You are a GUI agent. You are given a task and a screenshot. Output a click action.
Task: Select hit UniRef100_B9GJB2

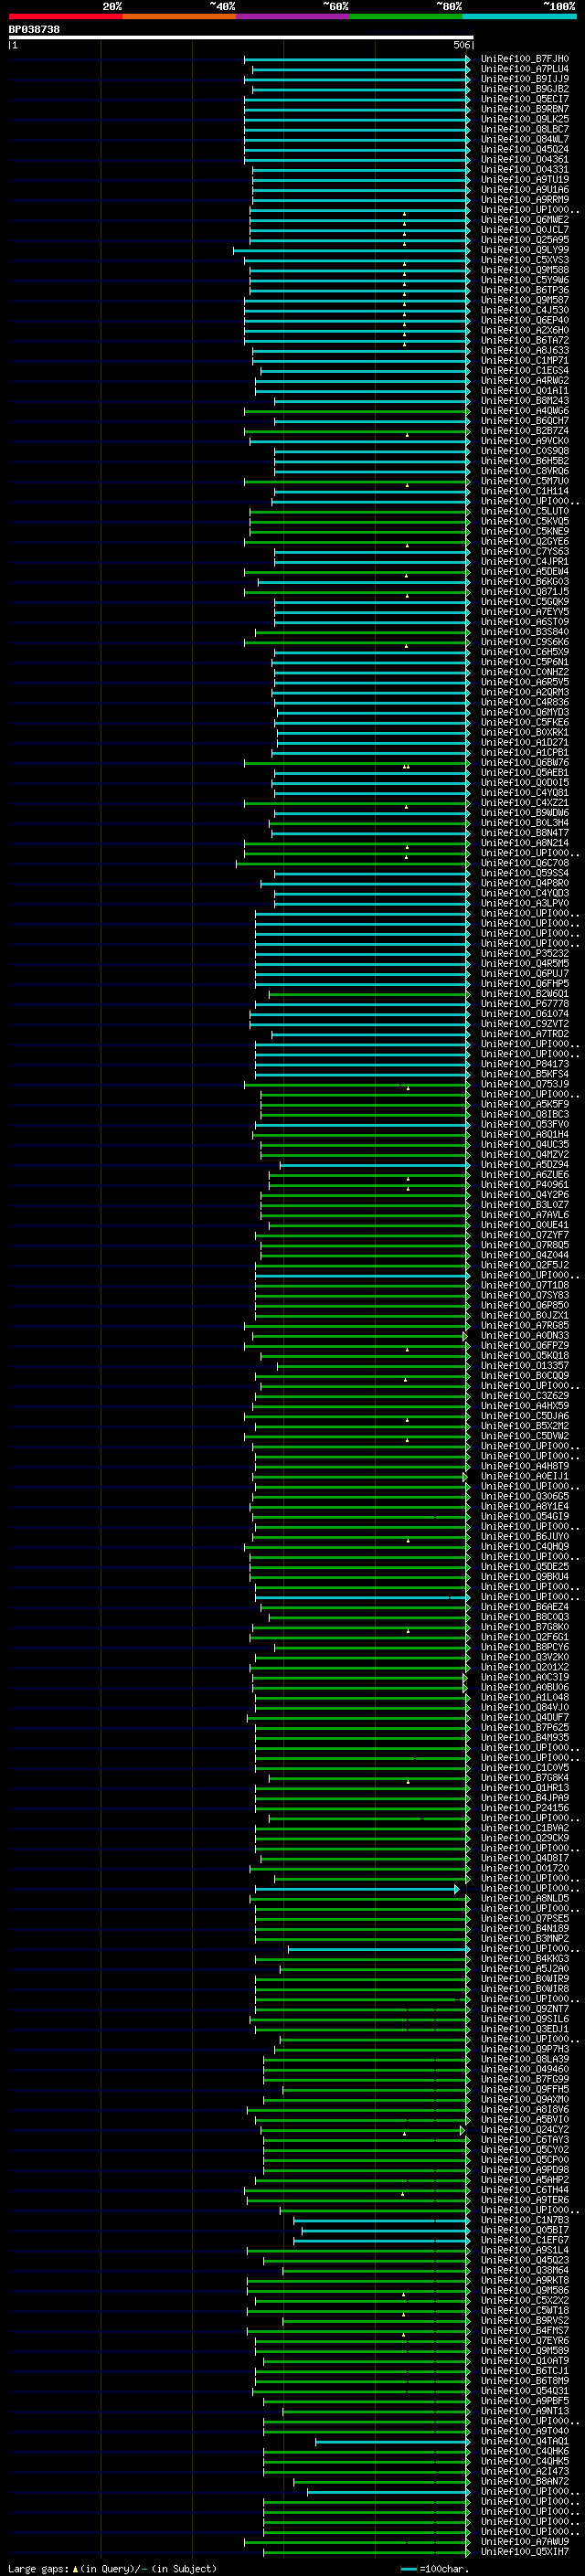tap(524, 89)
